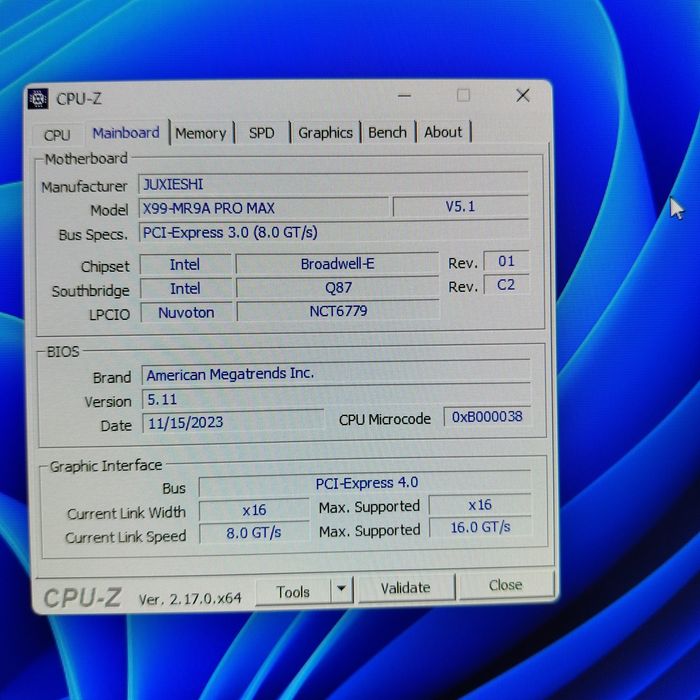Click the chipset Rev. 01 value
Viewport: 700px width, 700px height.
(506, 261)
